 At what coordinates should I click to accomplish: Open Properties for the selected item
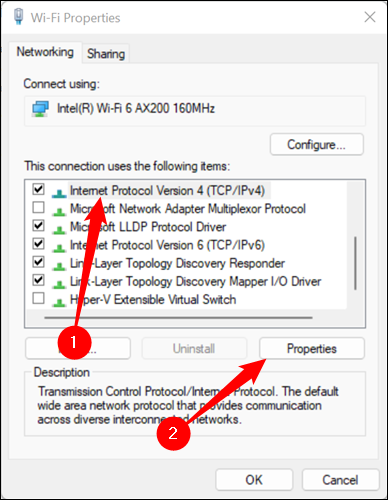(312, 349)
